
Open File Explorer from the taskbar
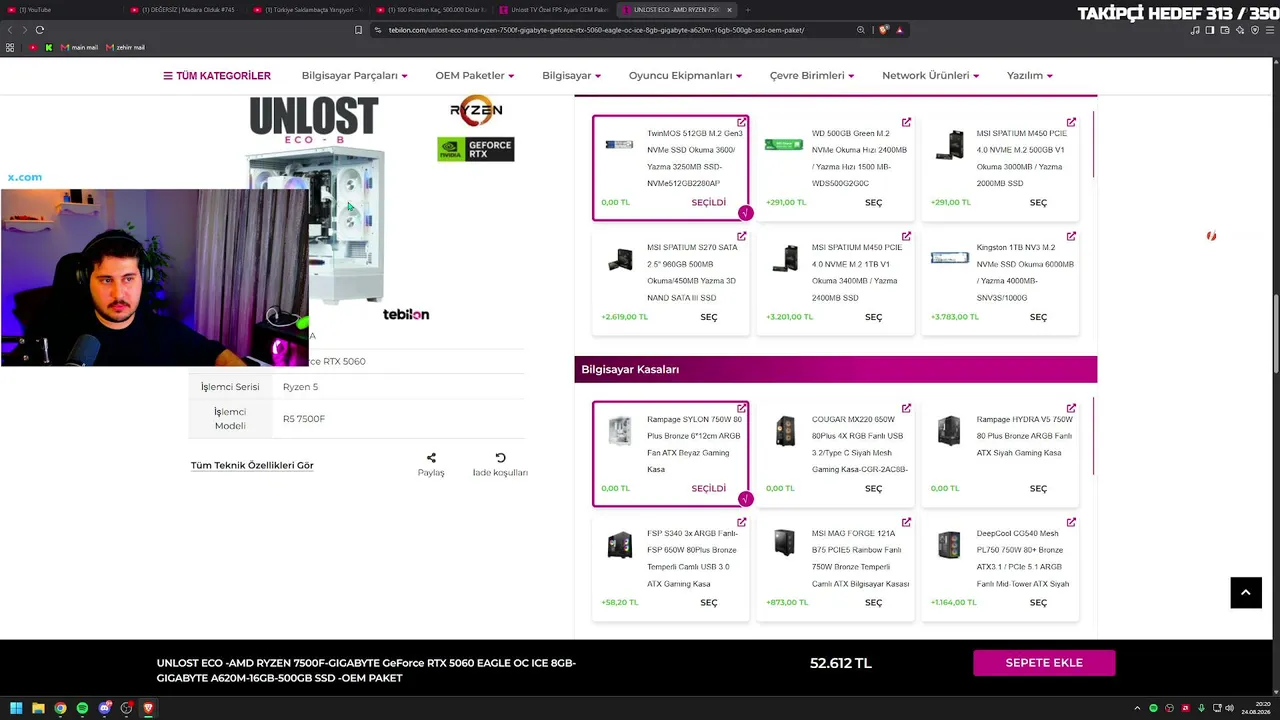[x=38, y=708]
